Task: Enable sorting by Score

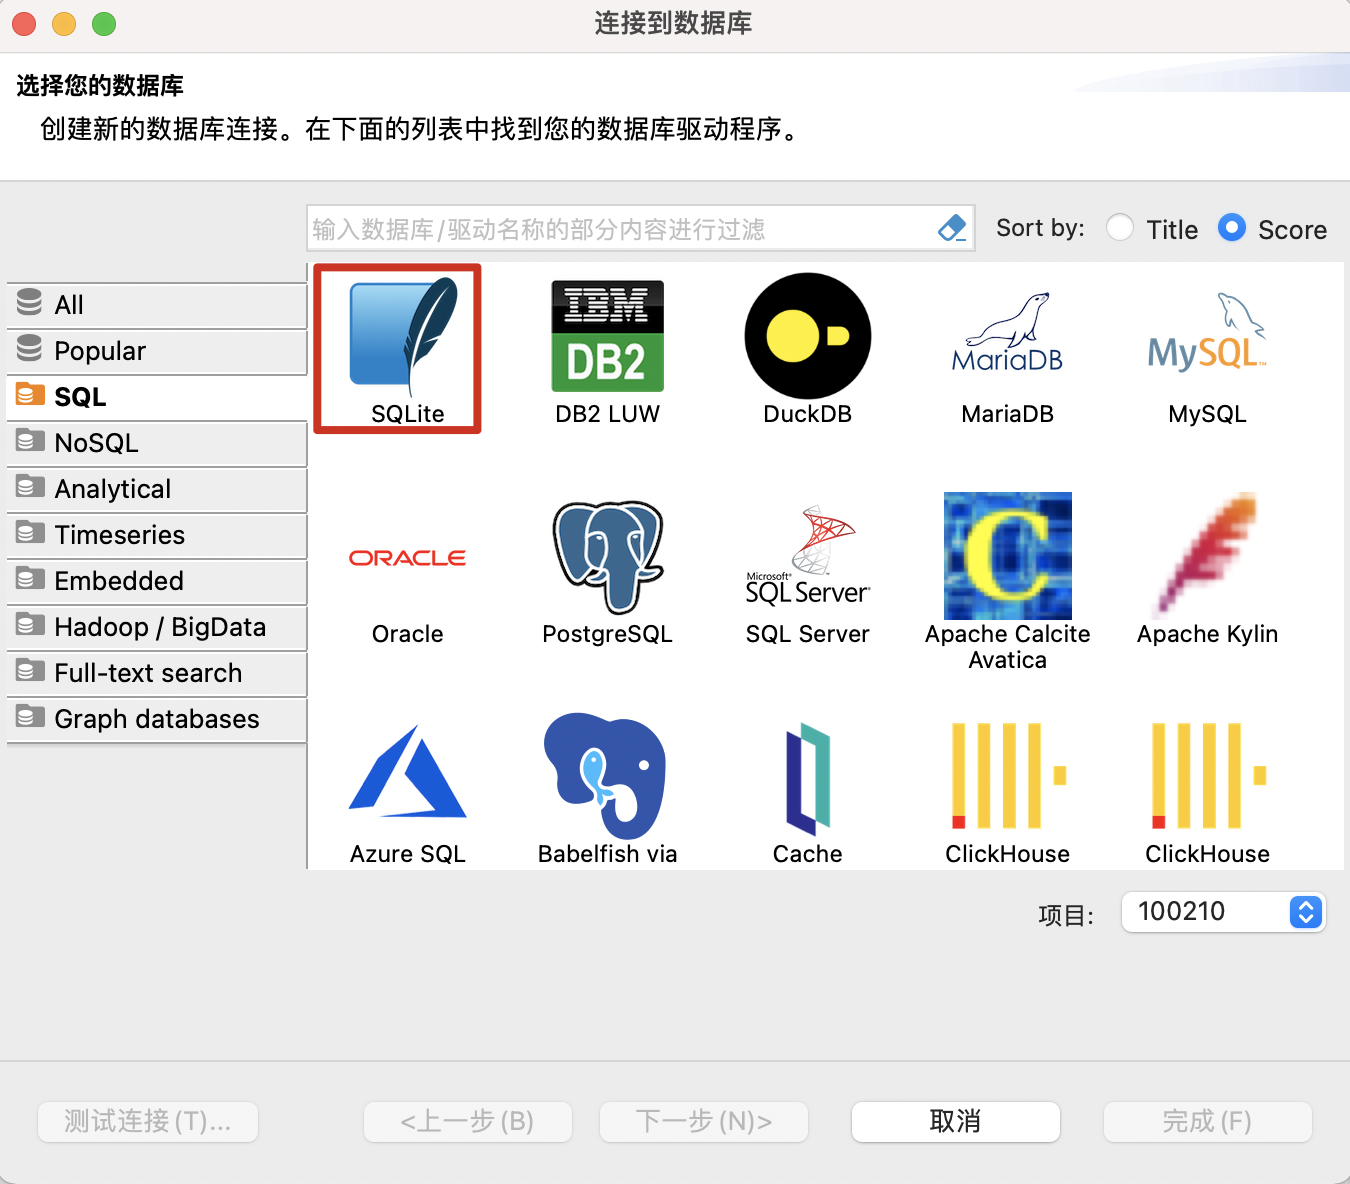Action: pyautogui.click(x=1232, y=227)
